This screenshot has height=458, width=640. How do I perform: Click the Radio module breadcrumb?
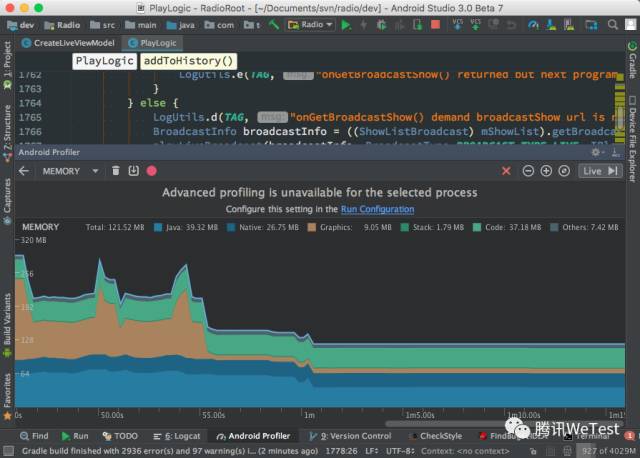[62, 25]
